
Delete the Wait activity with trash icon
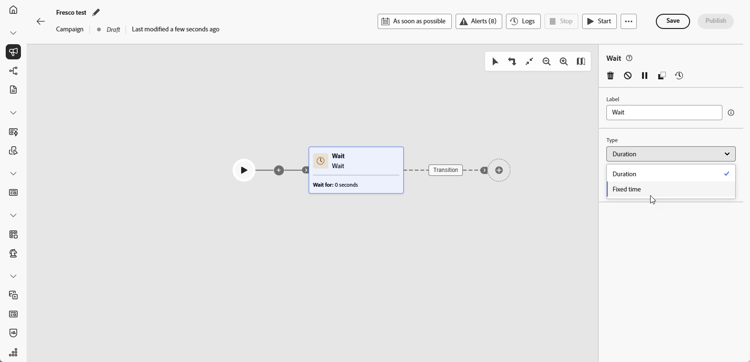610,76
